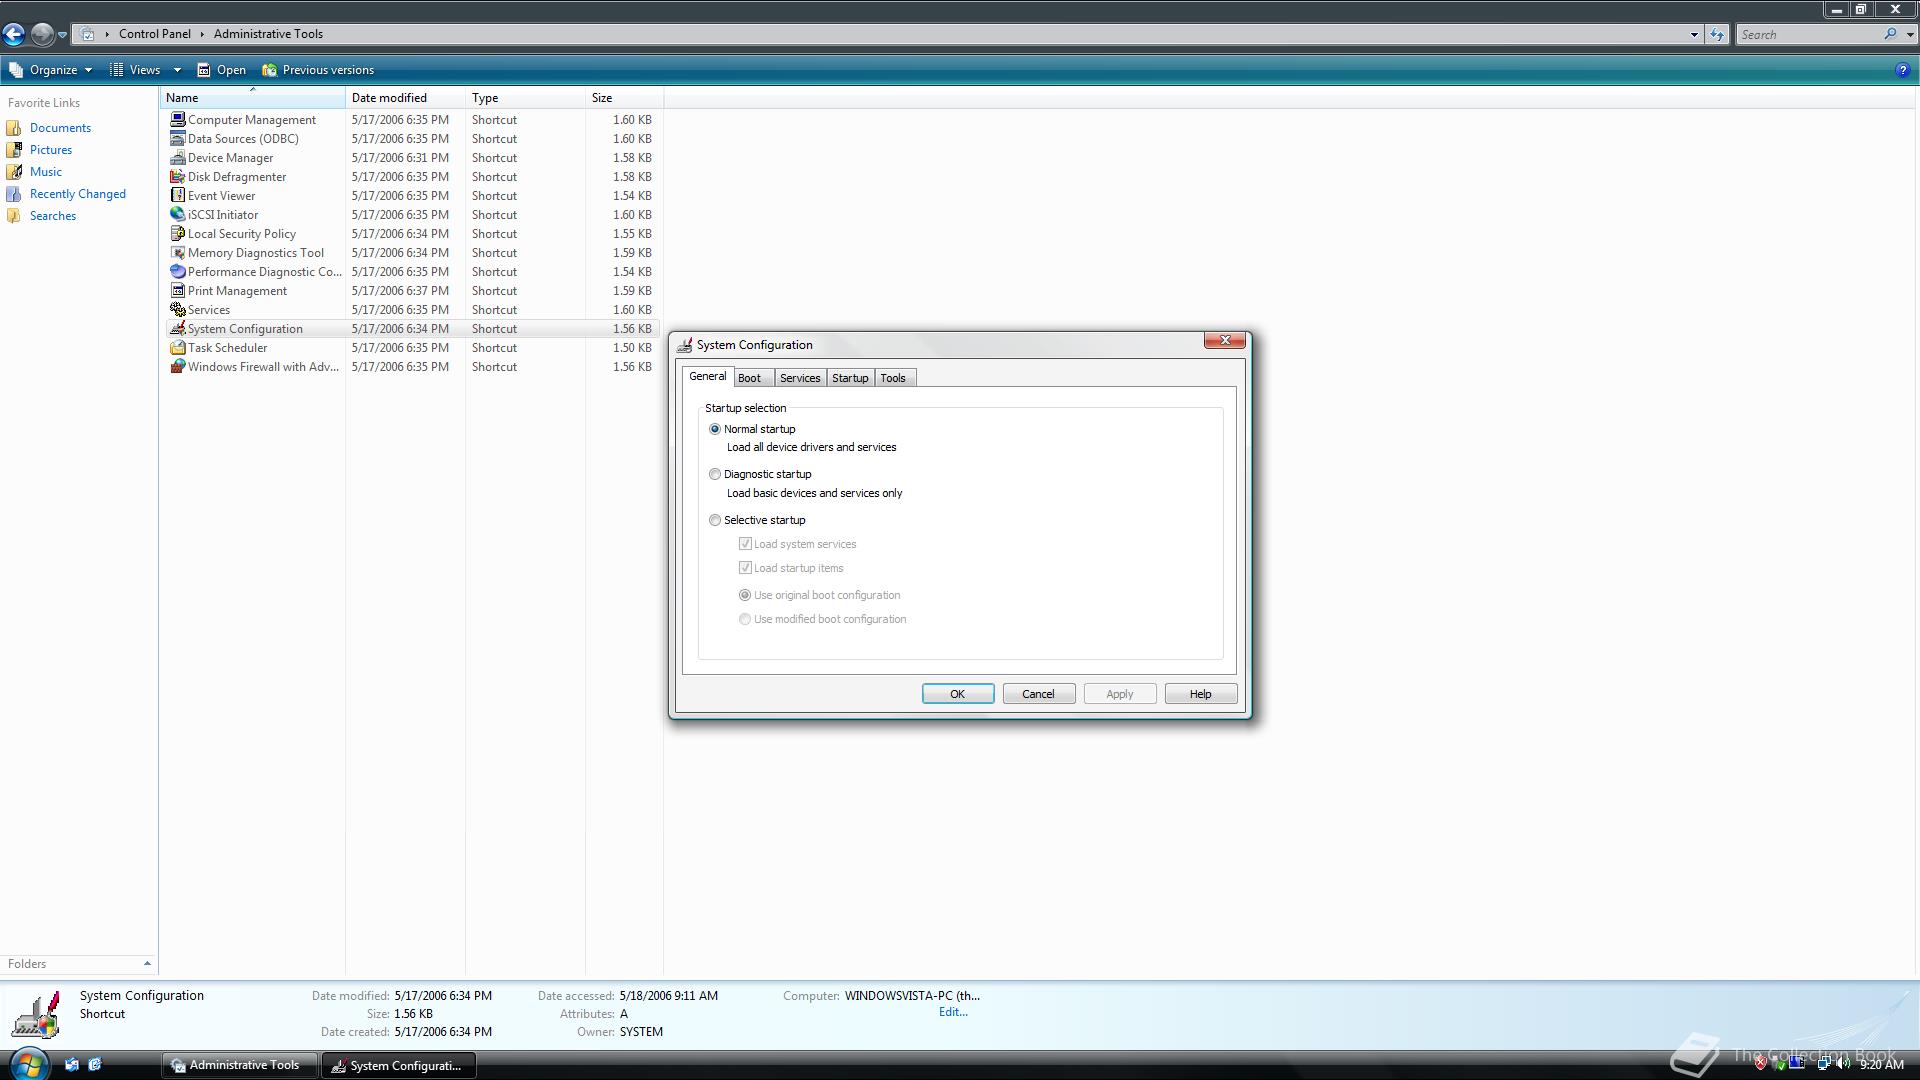Image resolution: width=1920 pixels, height=1080 pixels.
Task: Expand the Control Panel breadcrumb arrow
Action: pyautogui.click(x=202, y=34)
